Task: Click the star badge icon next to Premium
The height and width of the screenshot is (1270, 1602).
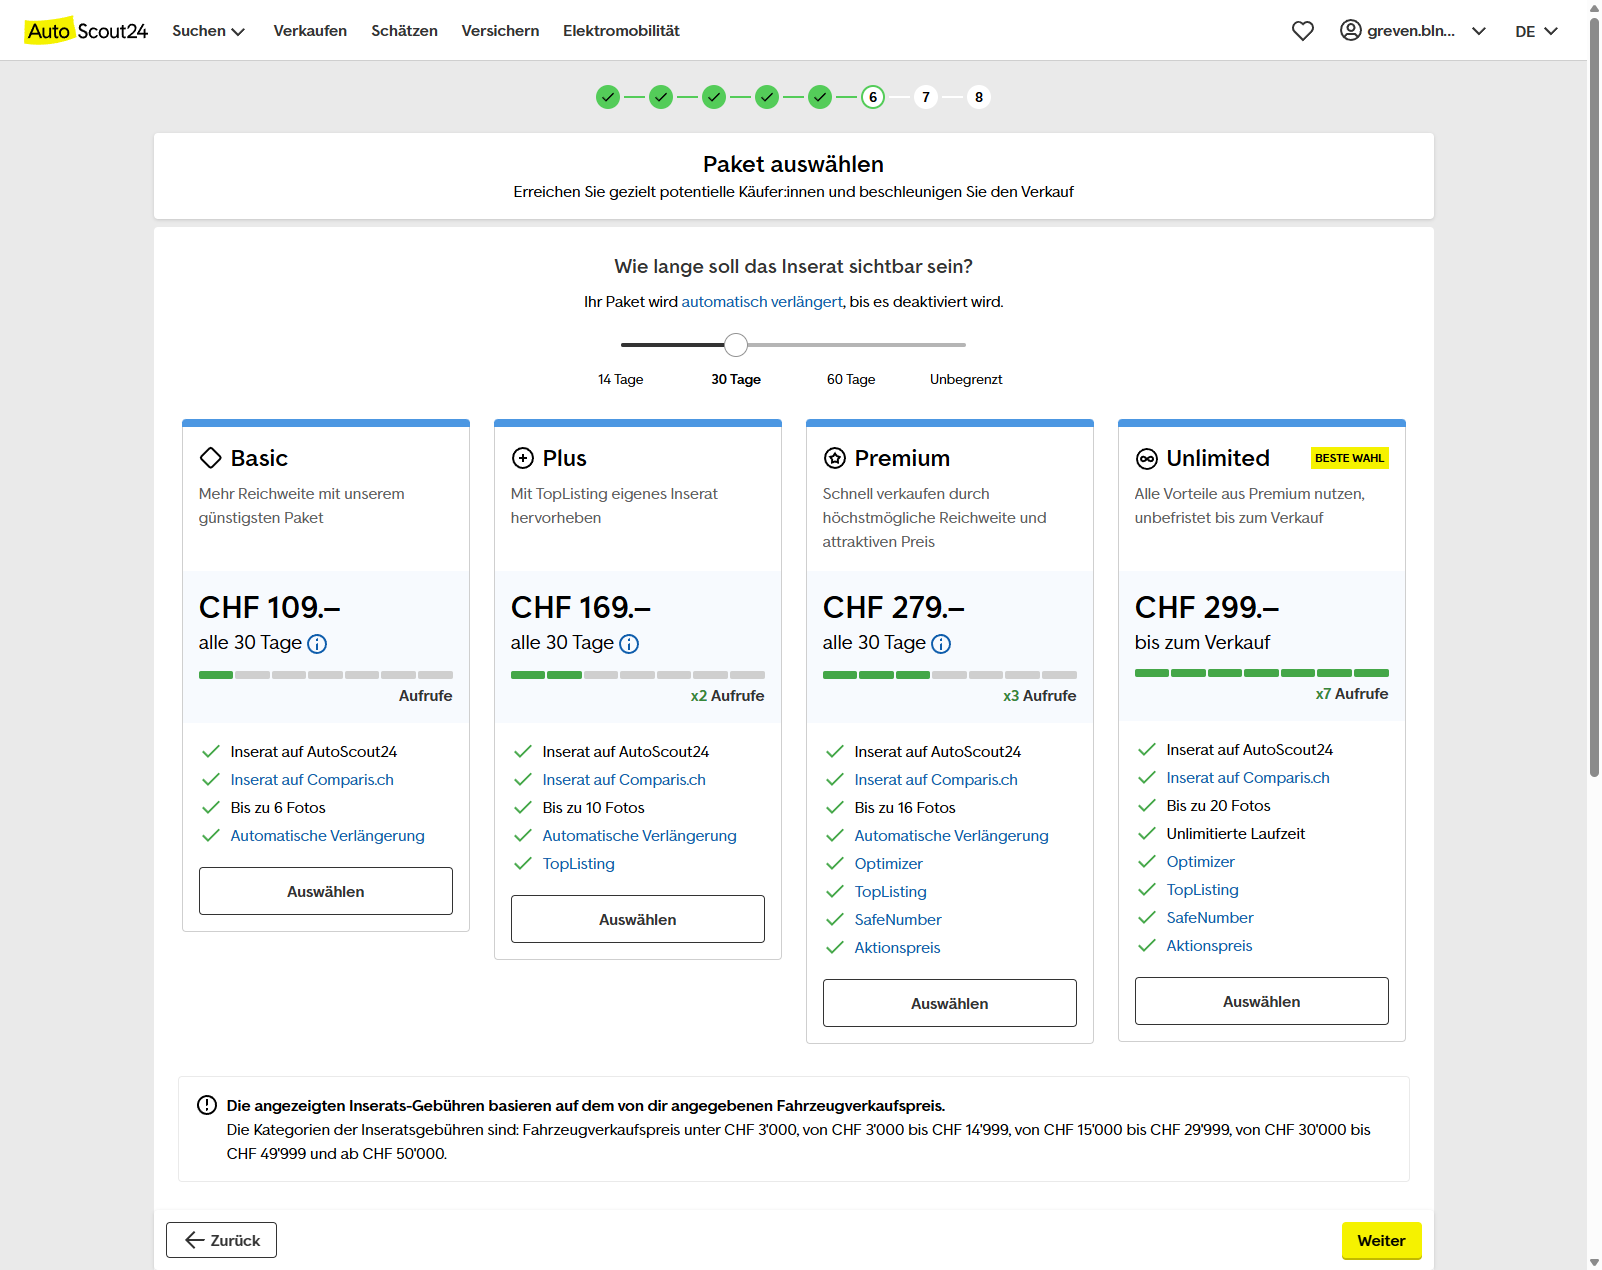Action: [x=834, y=458]
